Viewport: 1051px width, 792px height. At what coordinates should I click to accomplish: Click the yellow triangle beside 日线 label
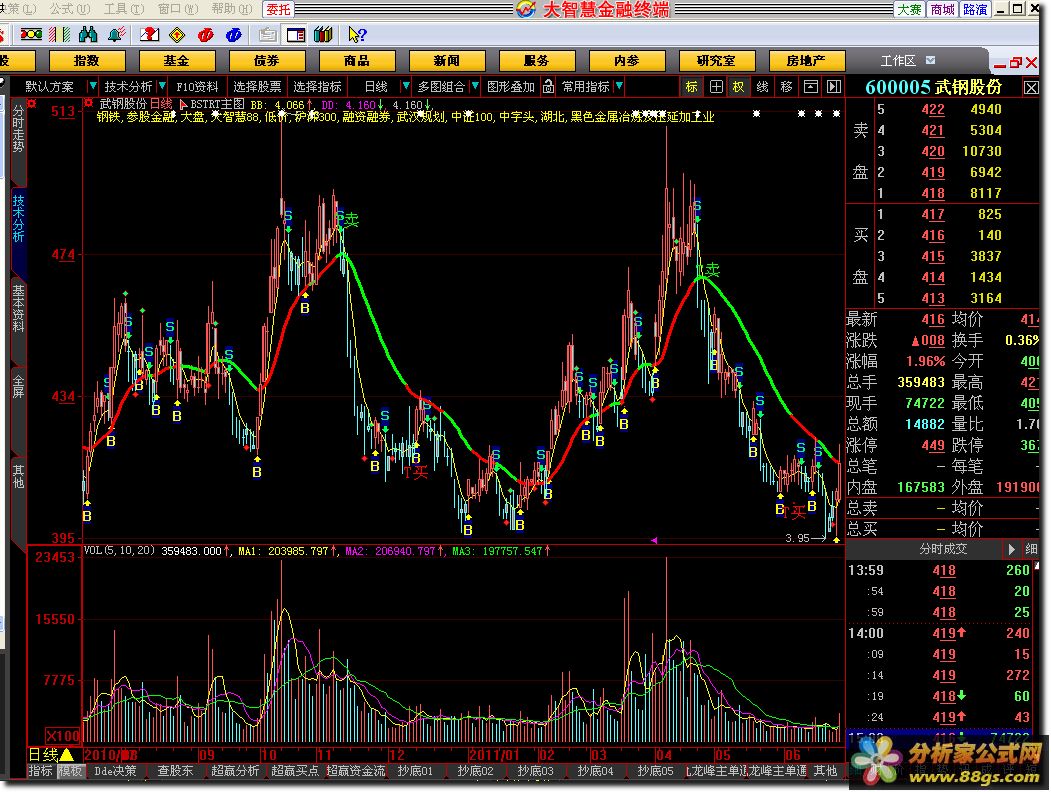click(x=67, y=754)
